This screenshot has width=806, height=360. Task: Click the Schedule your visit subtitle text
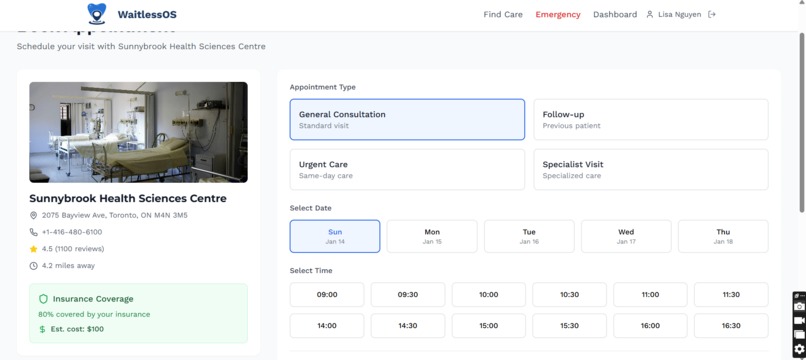141,46
